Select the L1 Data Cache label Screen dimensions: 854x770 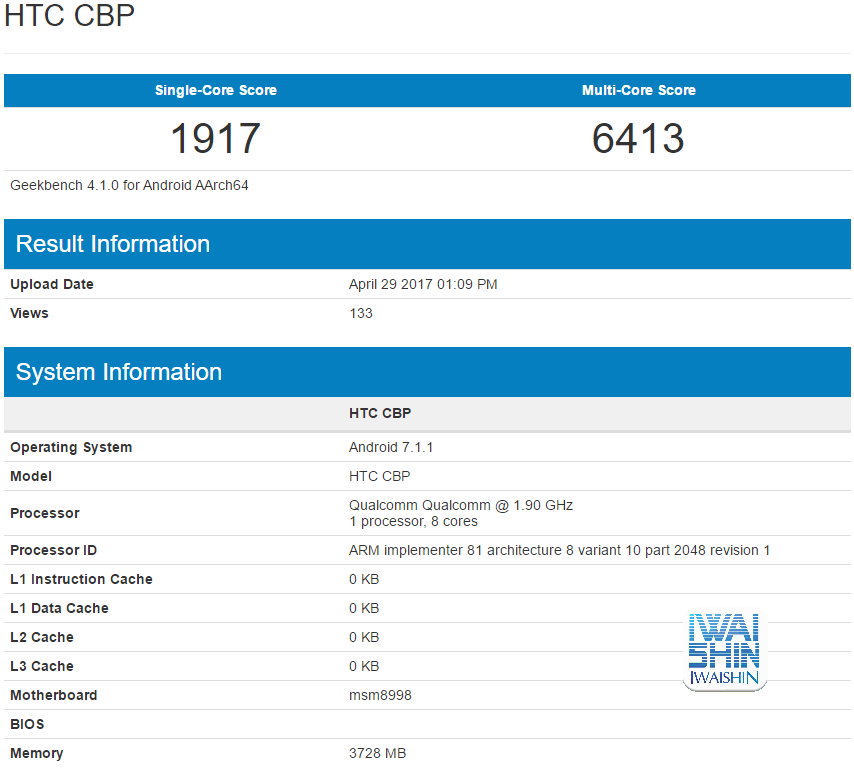59,608
